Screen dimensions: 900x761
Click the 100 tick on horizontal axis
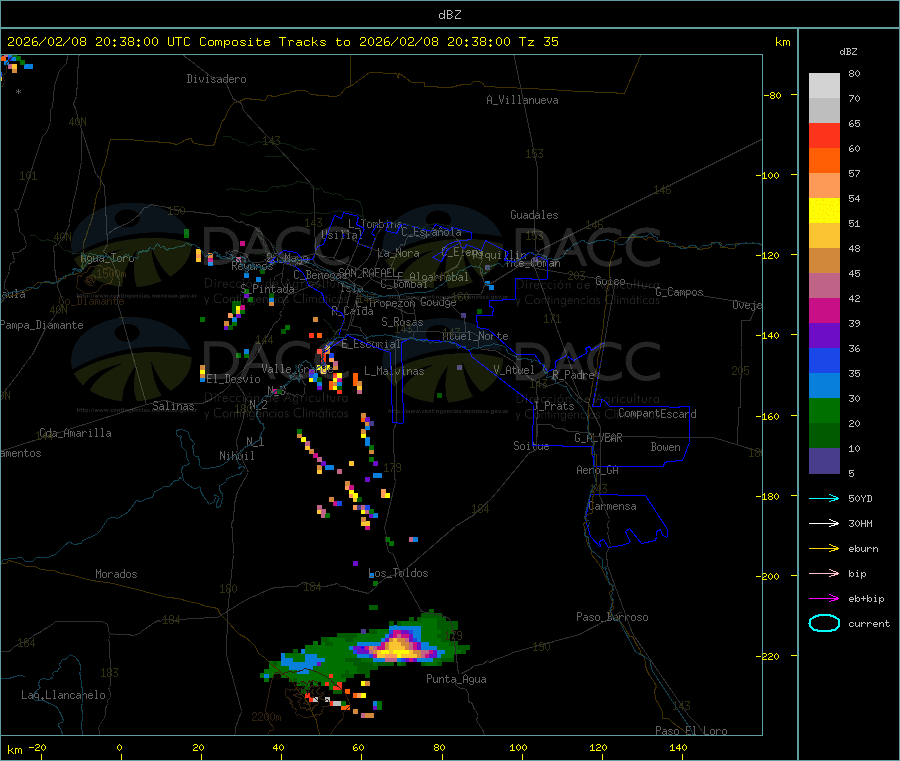click(518, 748)
